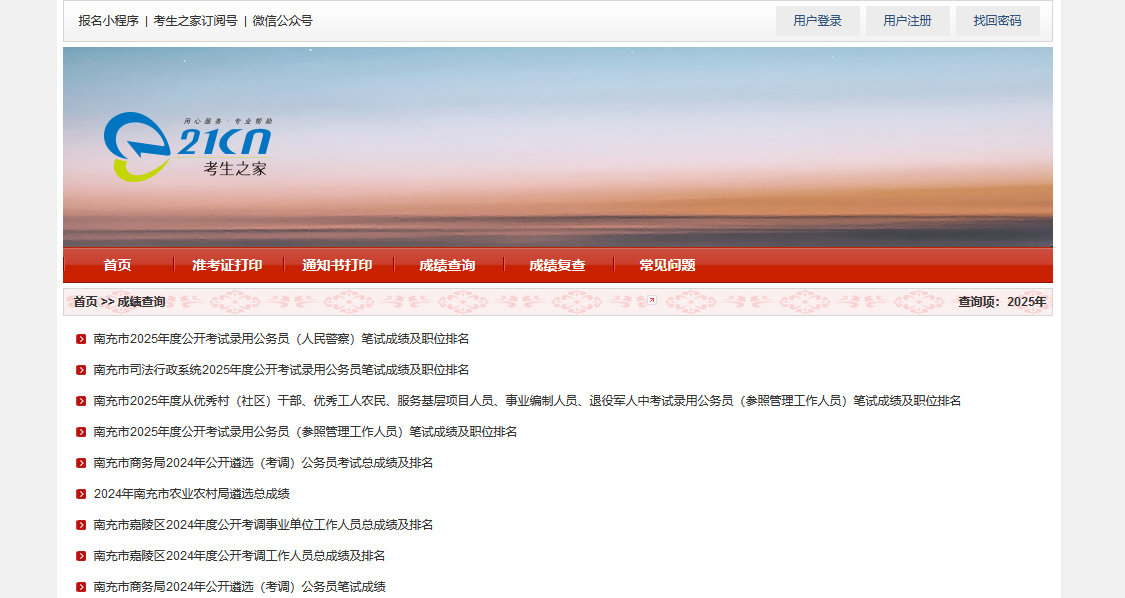Open the 准考证打印 navigation tab
1125x598 pixels.
(x=227, y=266)
